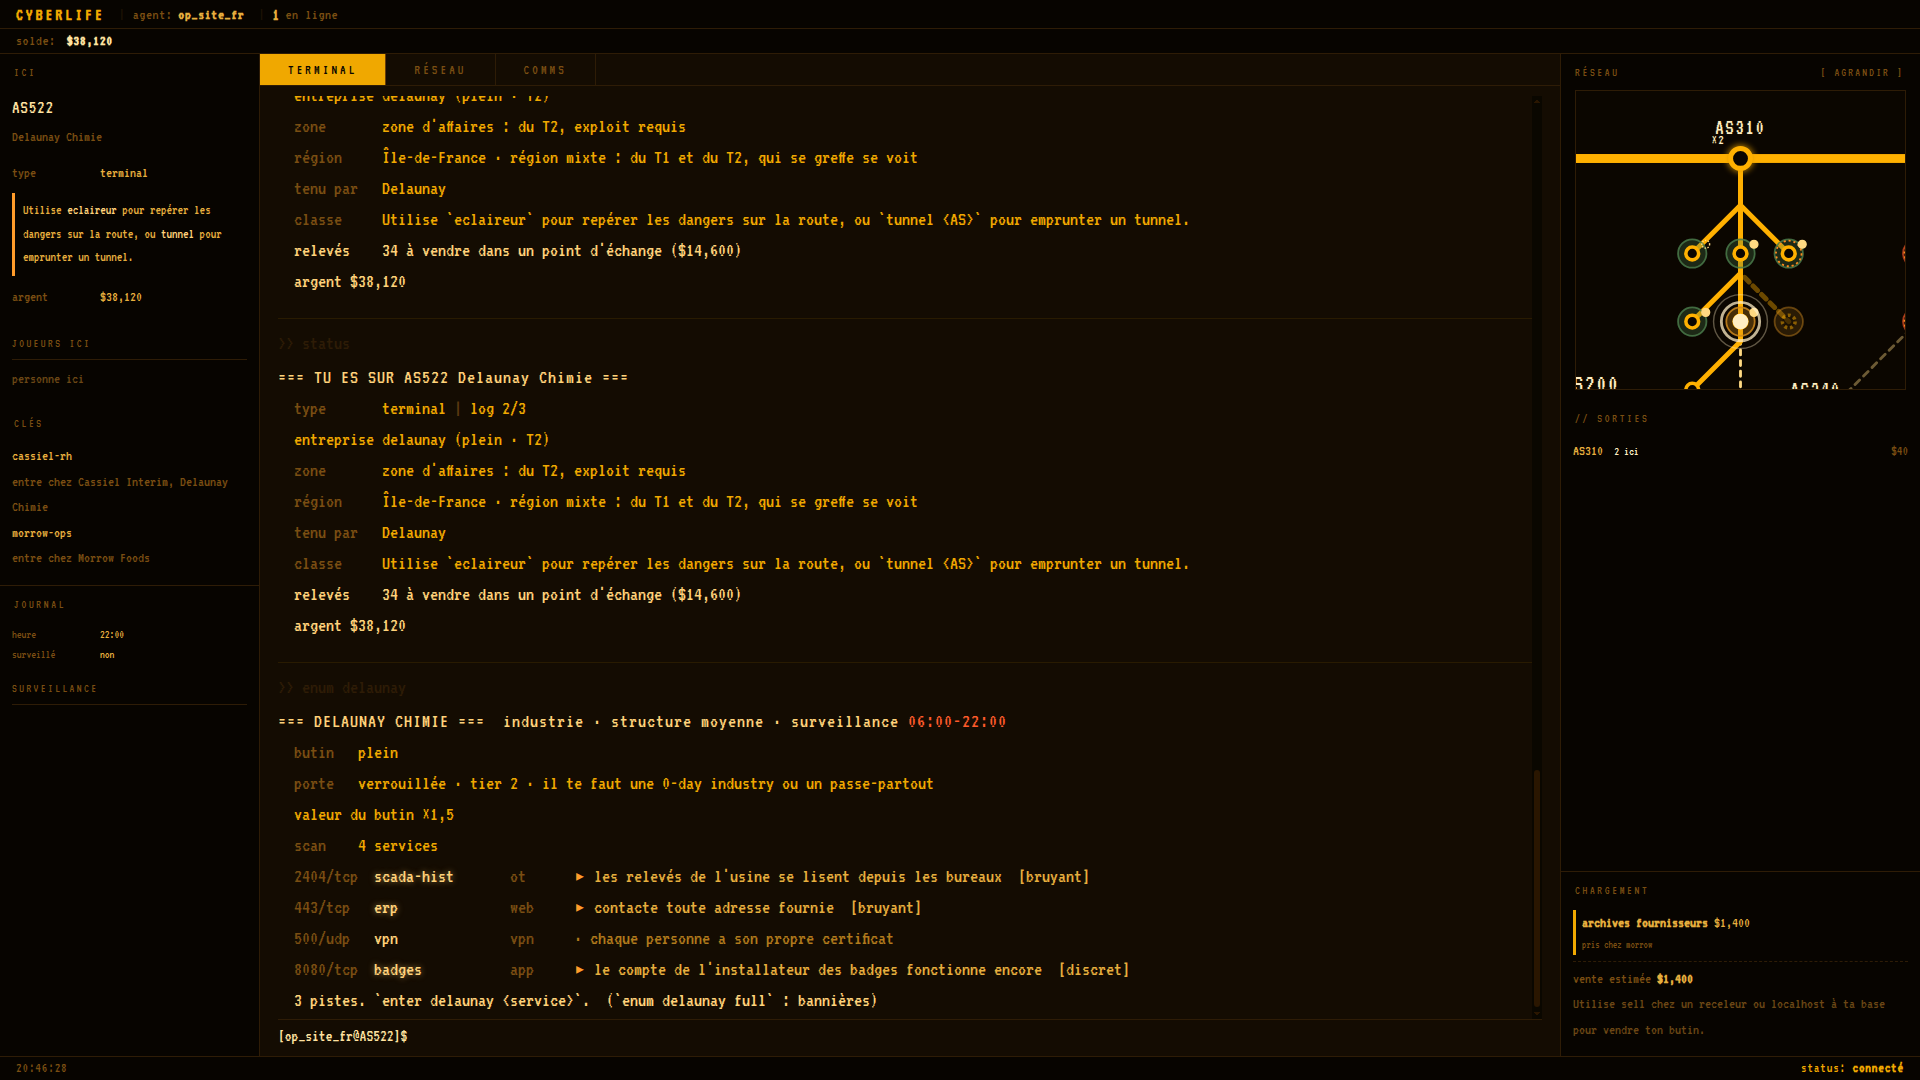Select the archives fournisseurs cargo item
Screen dimensions: 1920x1080
(x=1740, y=932)
